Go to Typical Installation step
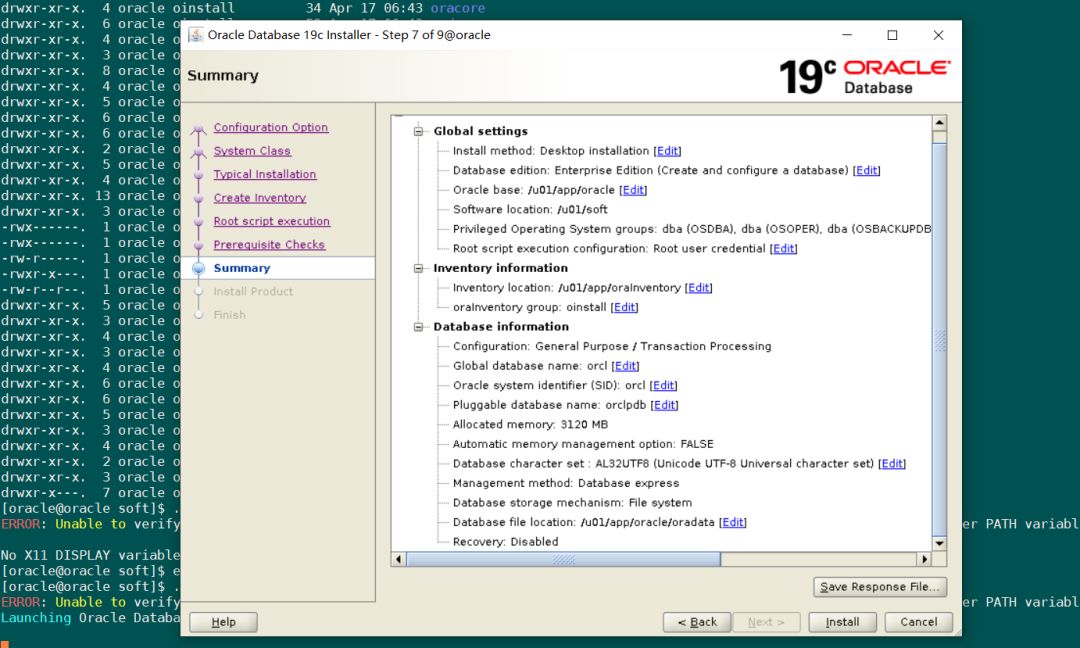Viewport: 1080px width, 648px height. [x=264, y=174]
